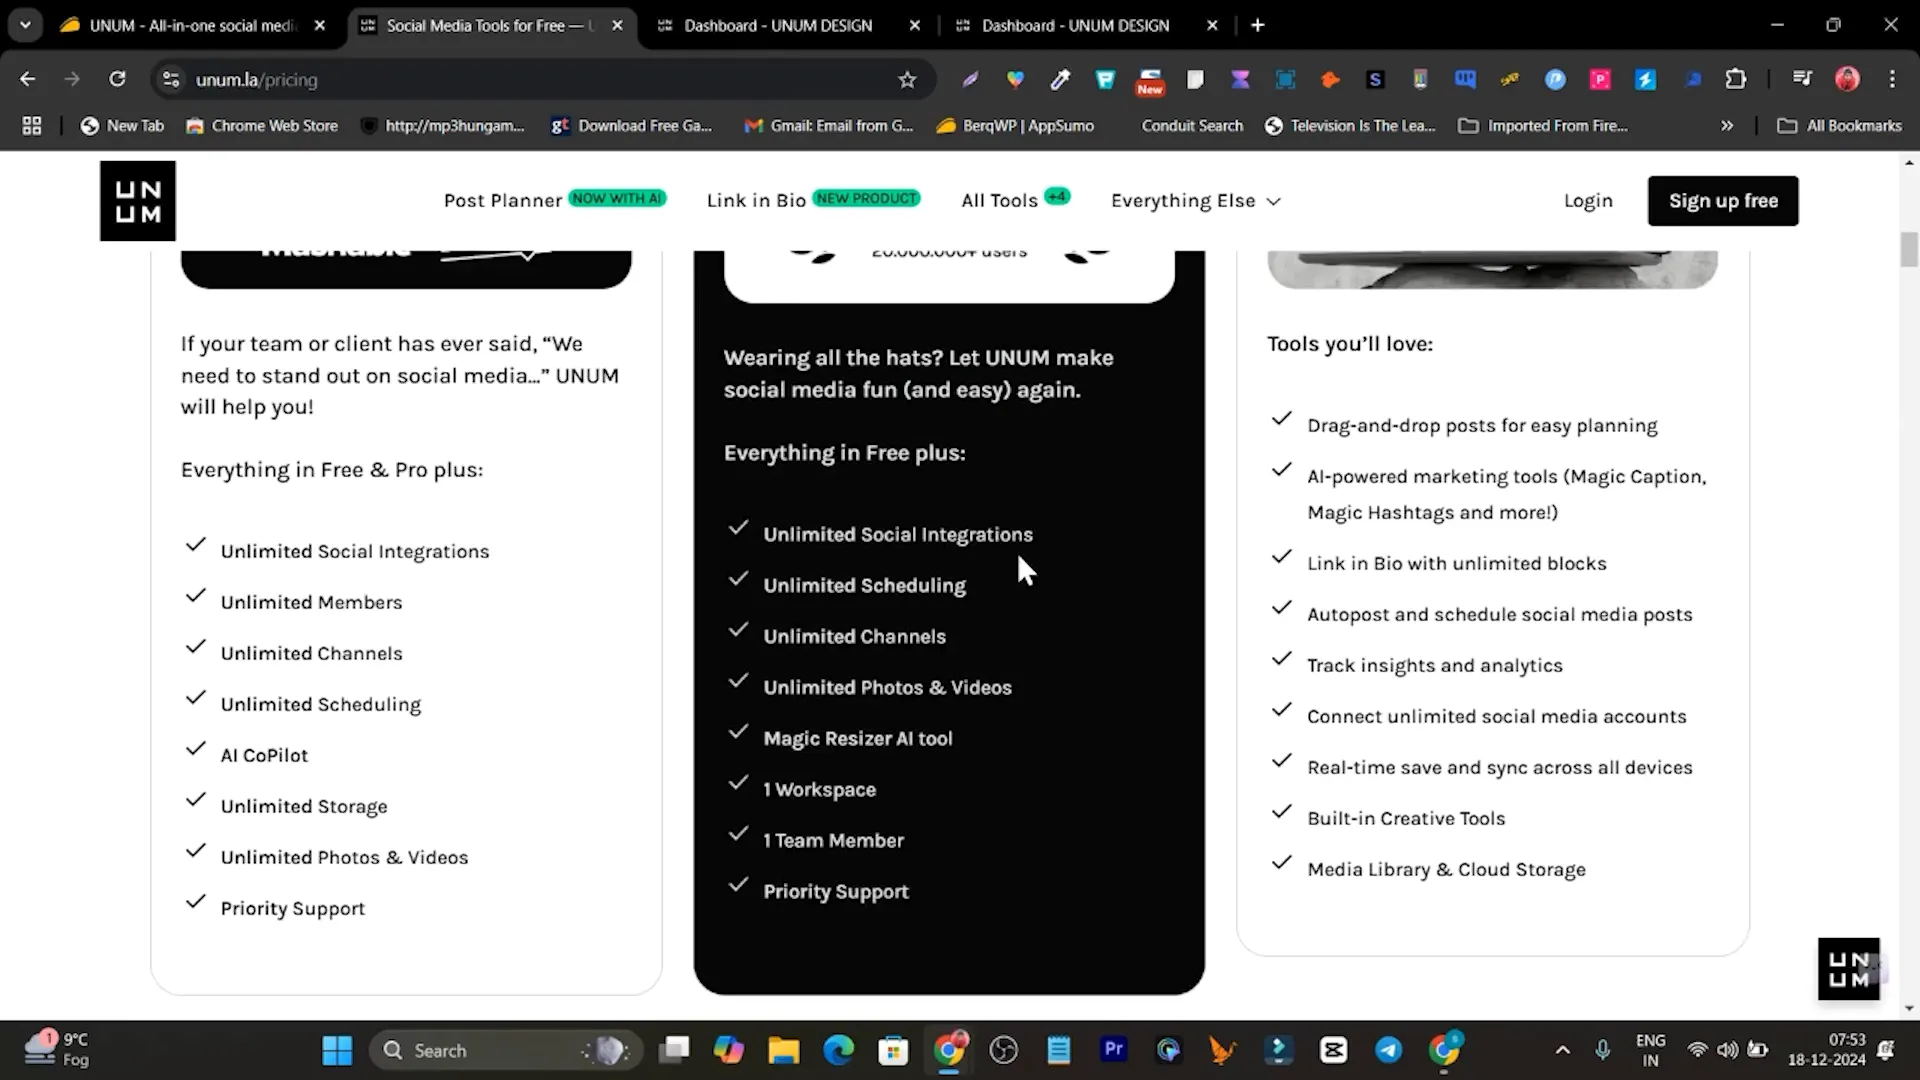Image resolution: width=1920 pixels, height=1080 pixels.
Task: Click the UNUM logo in top left
Action: tap(137, 200)
